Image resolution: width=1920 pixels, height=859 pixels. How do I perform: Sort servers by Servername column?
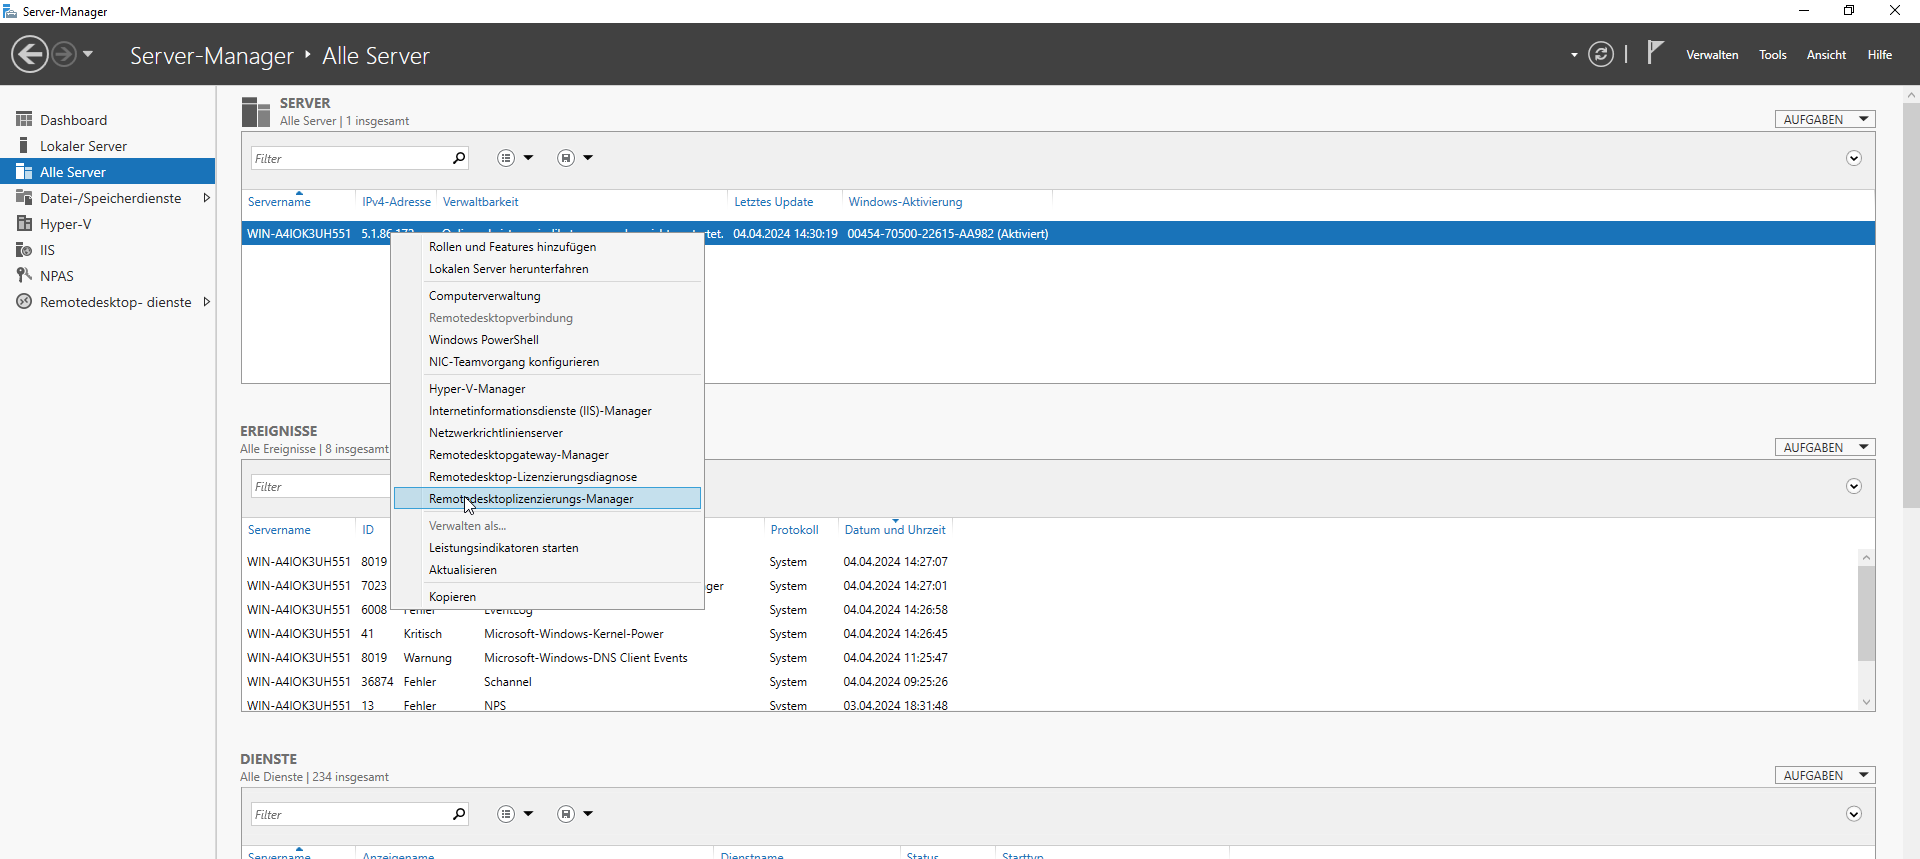279,202
